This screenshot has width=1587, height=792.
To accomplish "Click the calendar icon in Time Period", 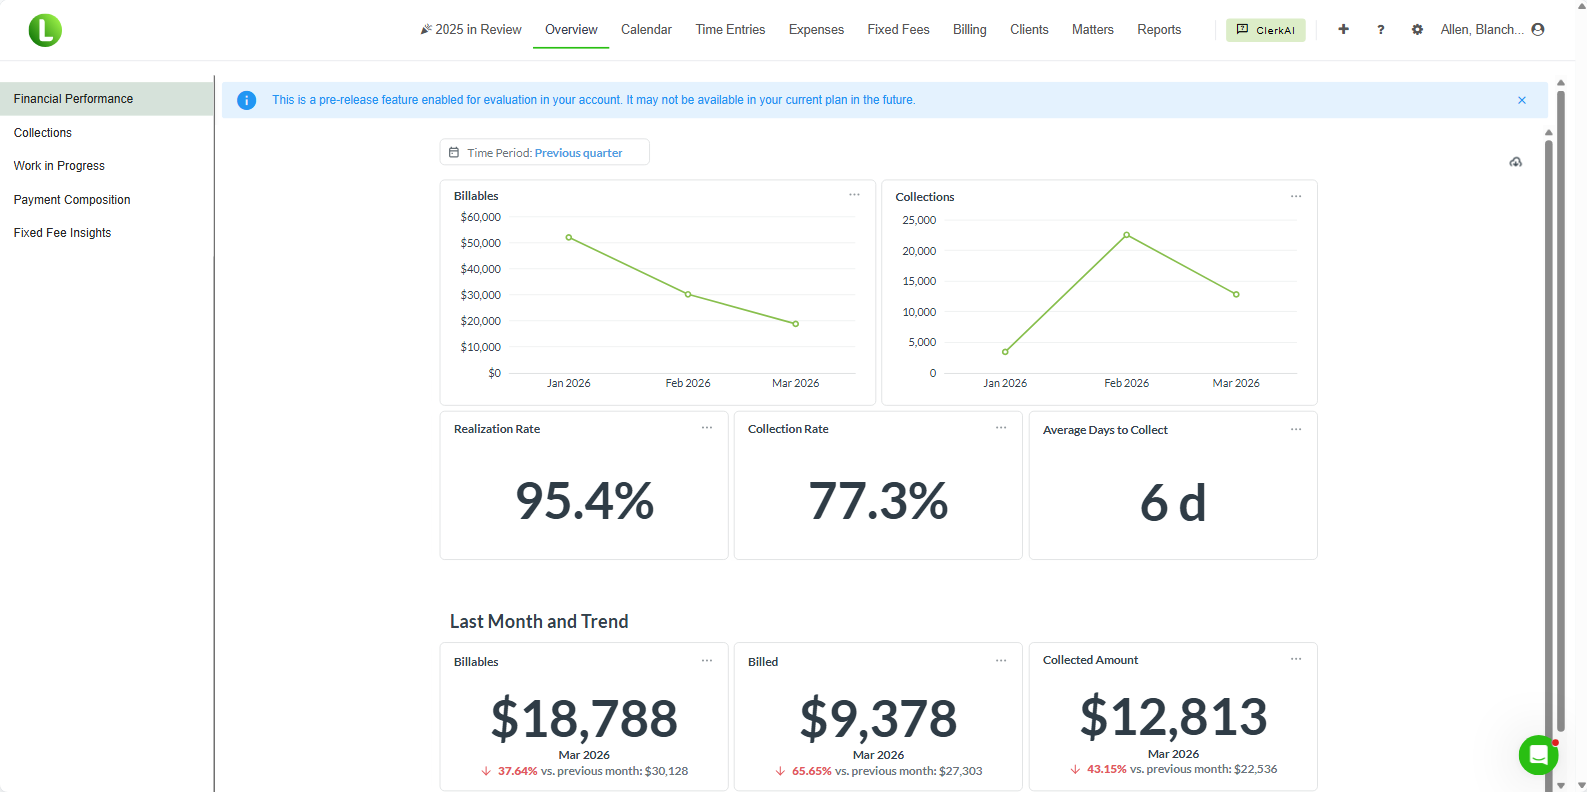I will 454,153.
